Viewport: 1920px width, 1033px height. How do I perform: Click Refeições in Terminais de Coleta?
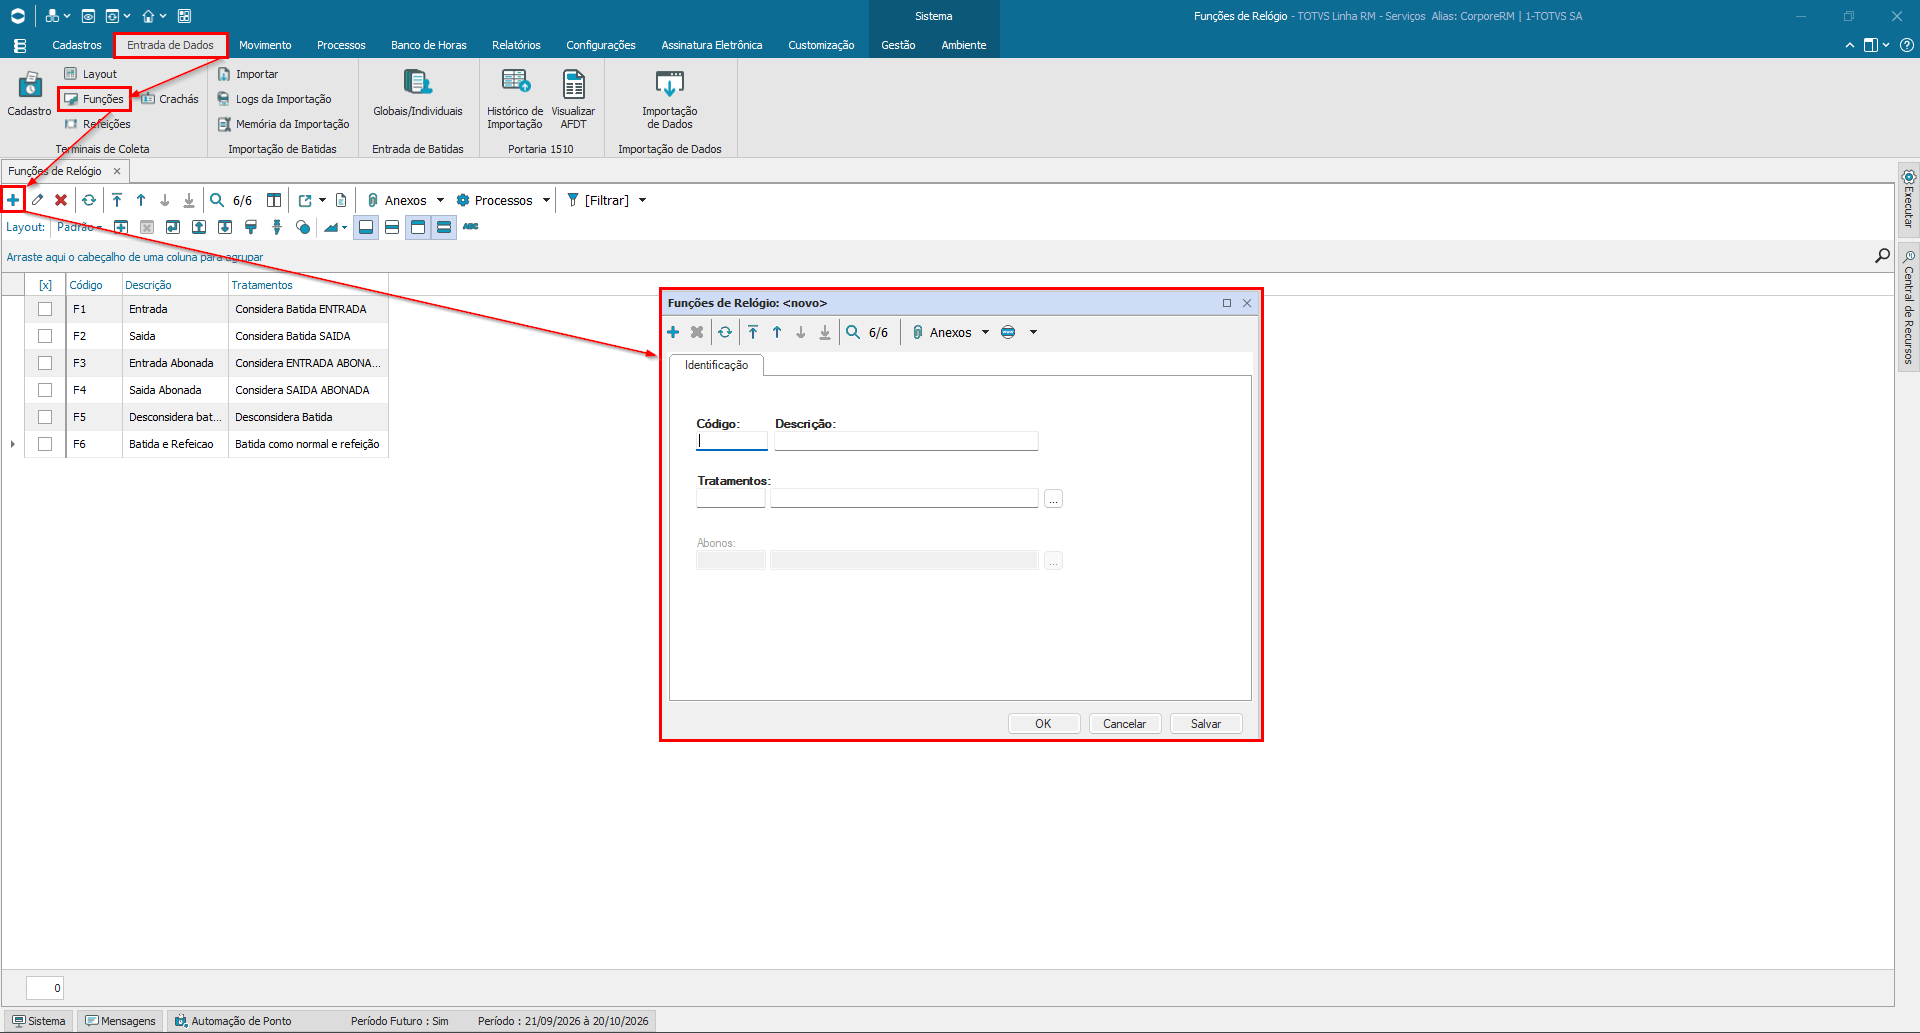tap(98, 124)
